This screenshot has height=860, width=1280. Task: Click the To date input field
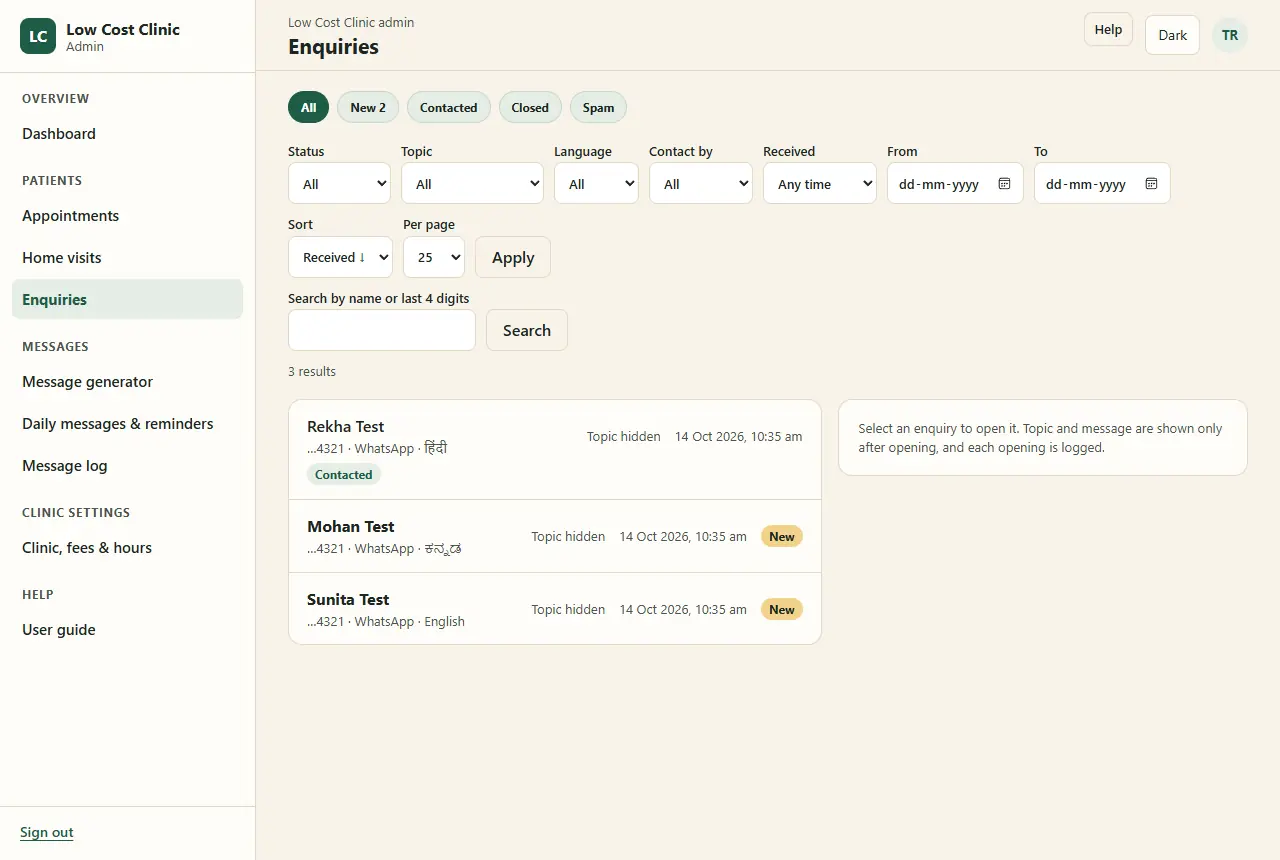click(1102, 183)
